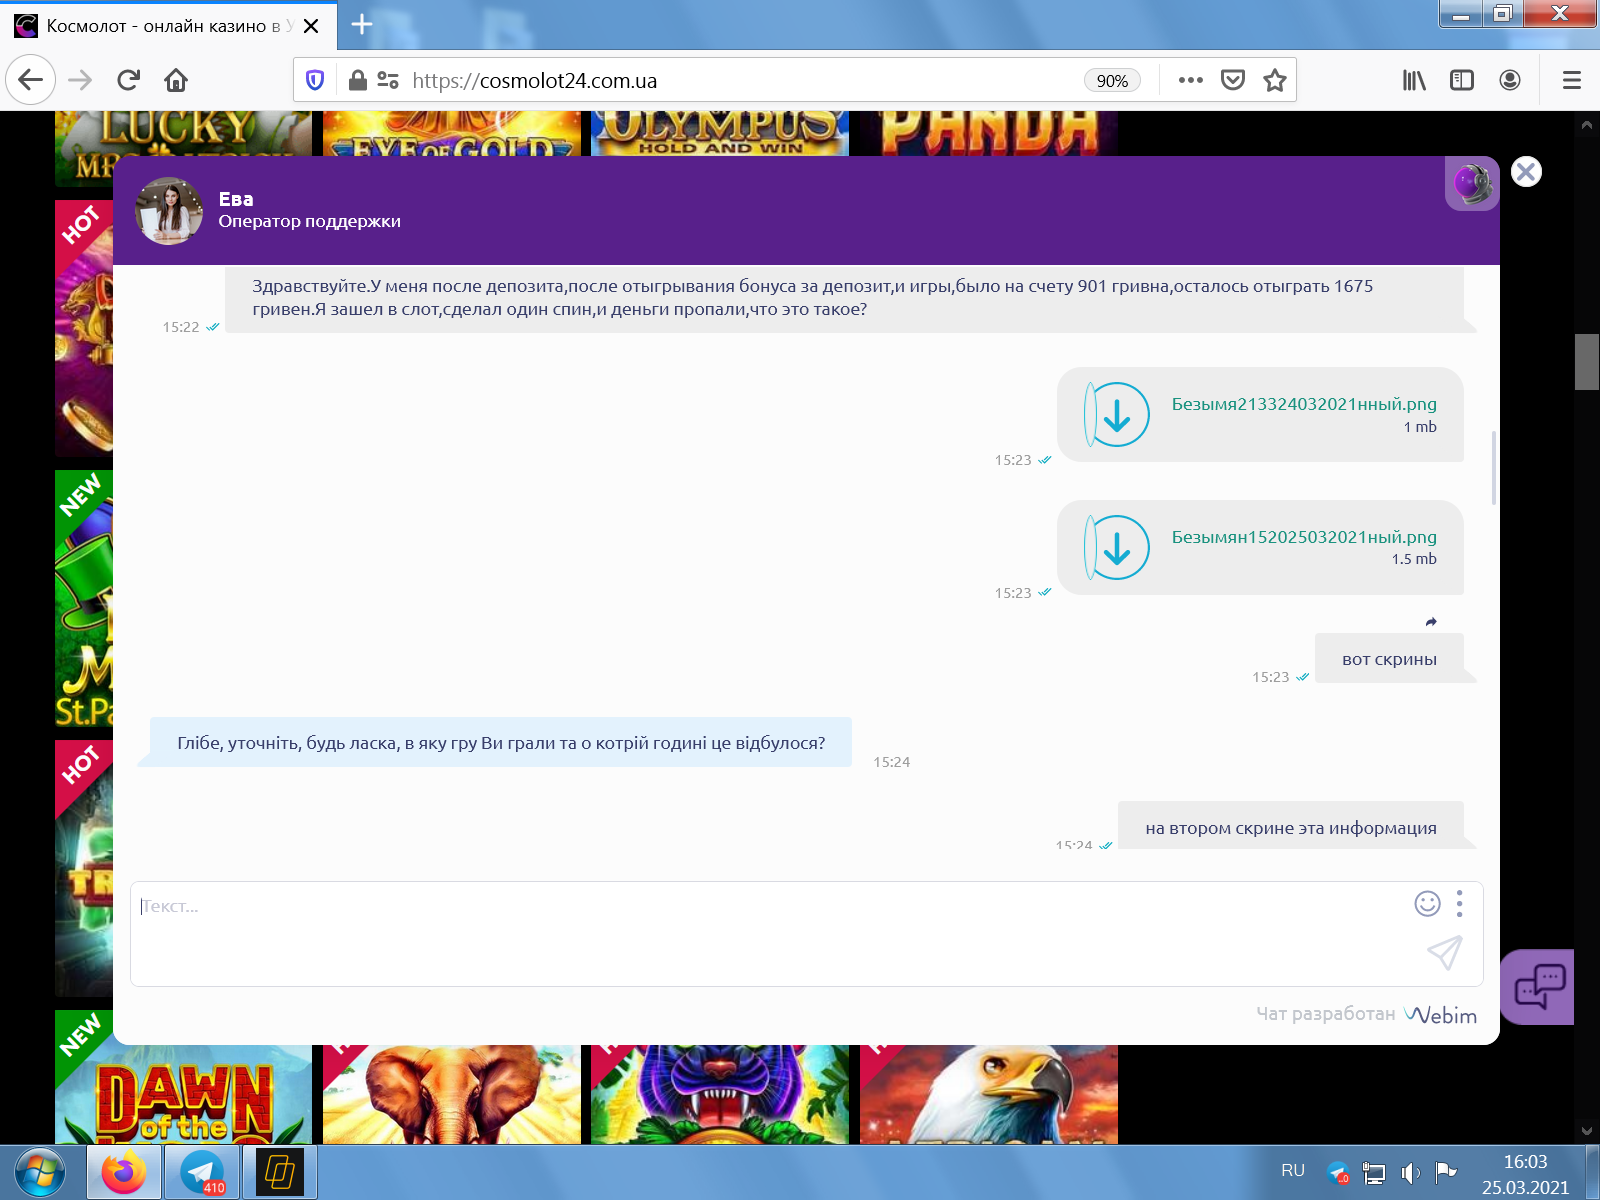Click operator message 'Глібе, уточніть...'
The image size is (1600, 1200).
tap(501, 743)
